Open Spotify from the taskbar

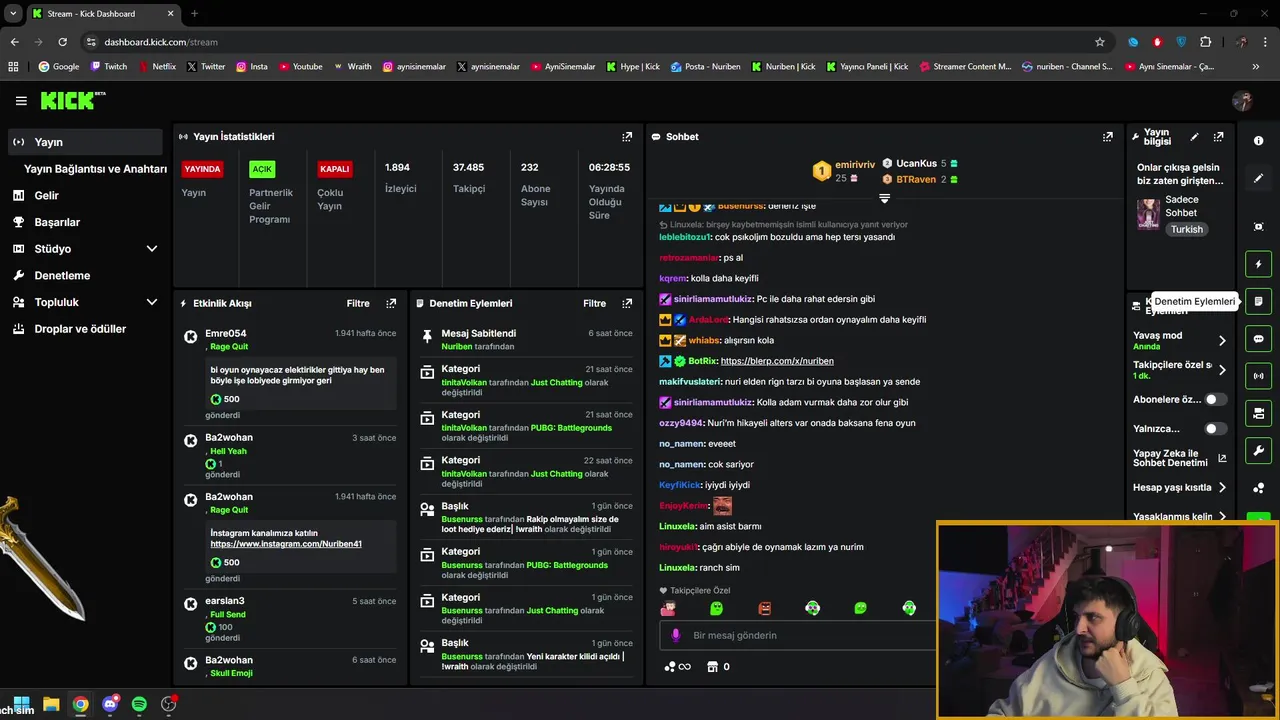pyautogui.click(x=139, y=704)
